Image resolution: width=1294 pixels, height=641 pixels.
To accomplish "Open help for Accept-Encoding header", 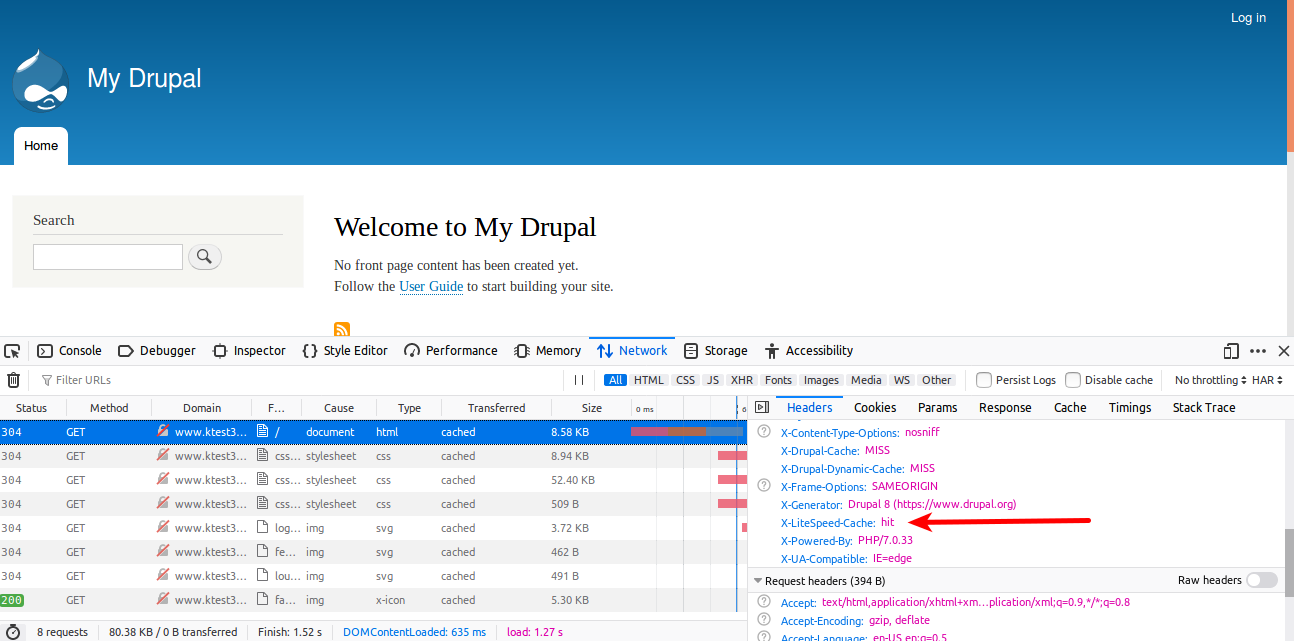I will [x=764, y=620].
